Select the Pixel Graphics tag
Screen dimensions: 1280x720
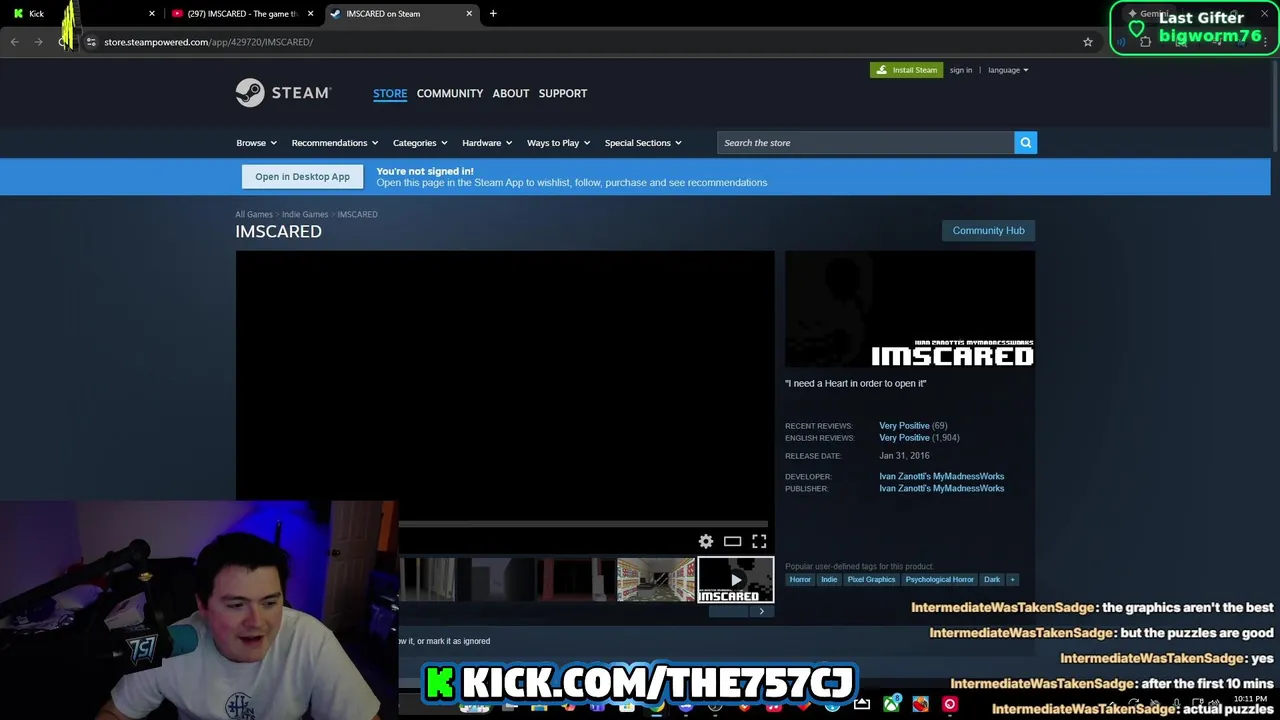pyautogui.click(x=871, y=579)
